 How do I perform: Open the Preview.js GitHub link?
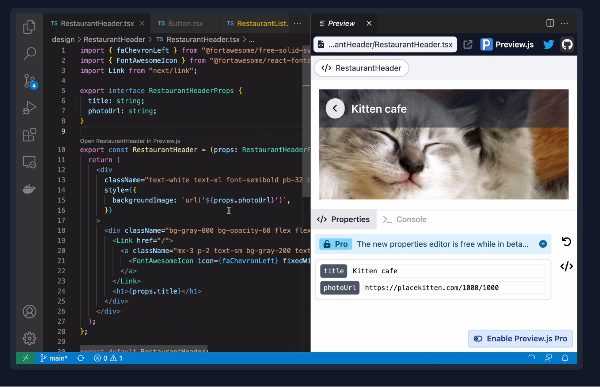(567, 44)
